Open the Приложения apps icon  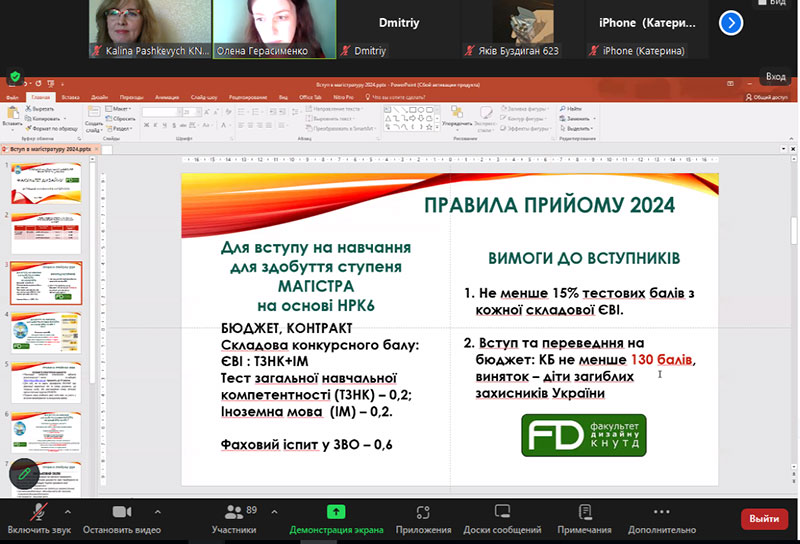(x=423, y=512)
